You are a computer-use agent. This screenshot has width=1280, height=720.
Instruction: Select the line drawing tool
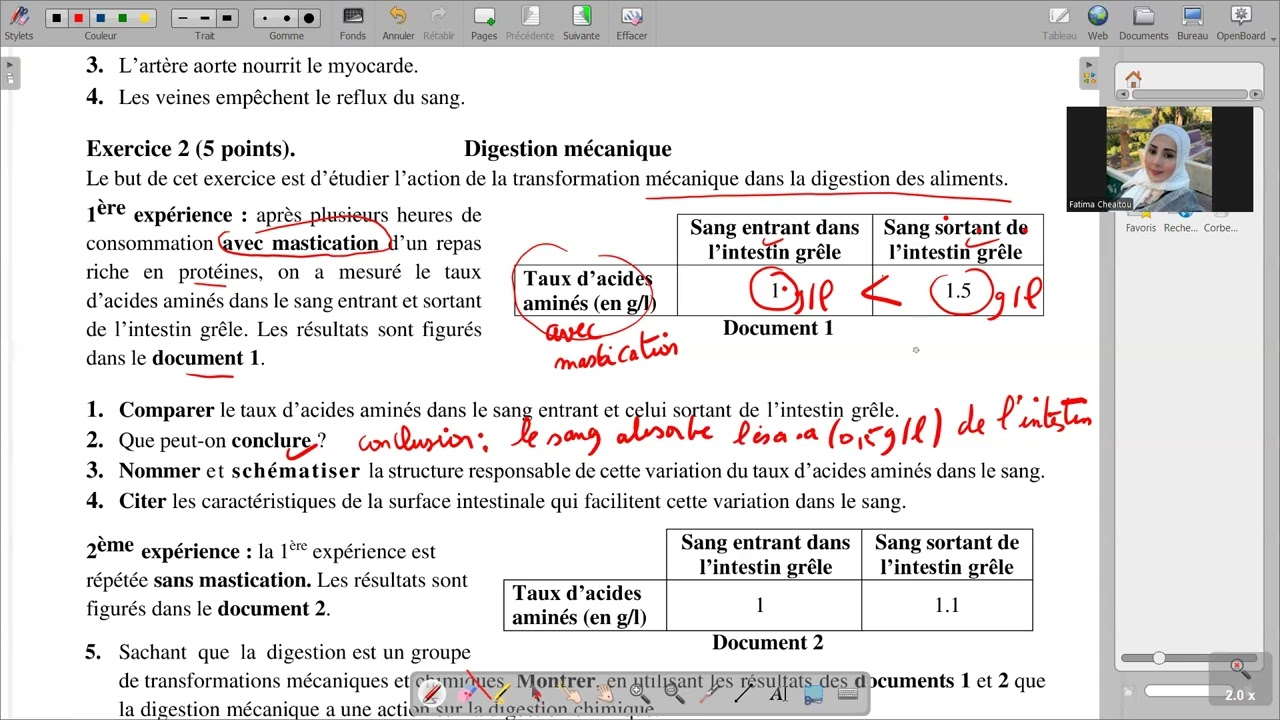[744, 694]
